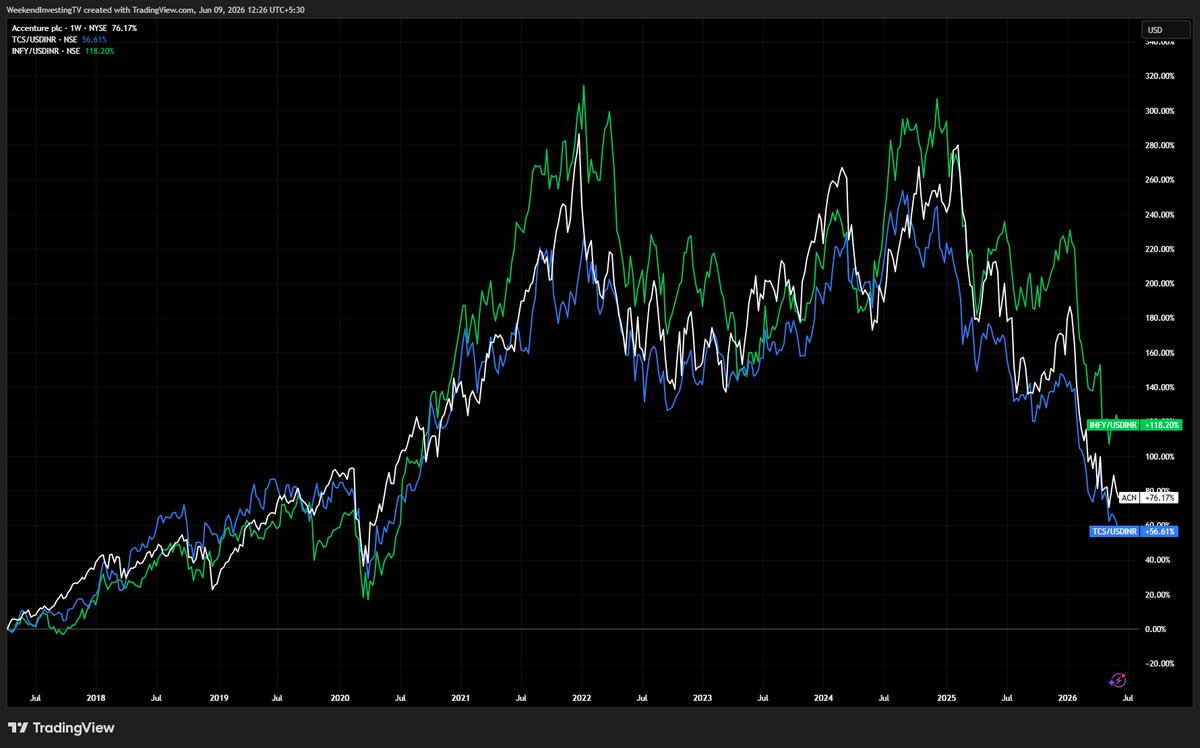Click the 160.00% price axis label

(1160, 353)
